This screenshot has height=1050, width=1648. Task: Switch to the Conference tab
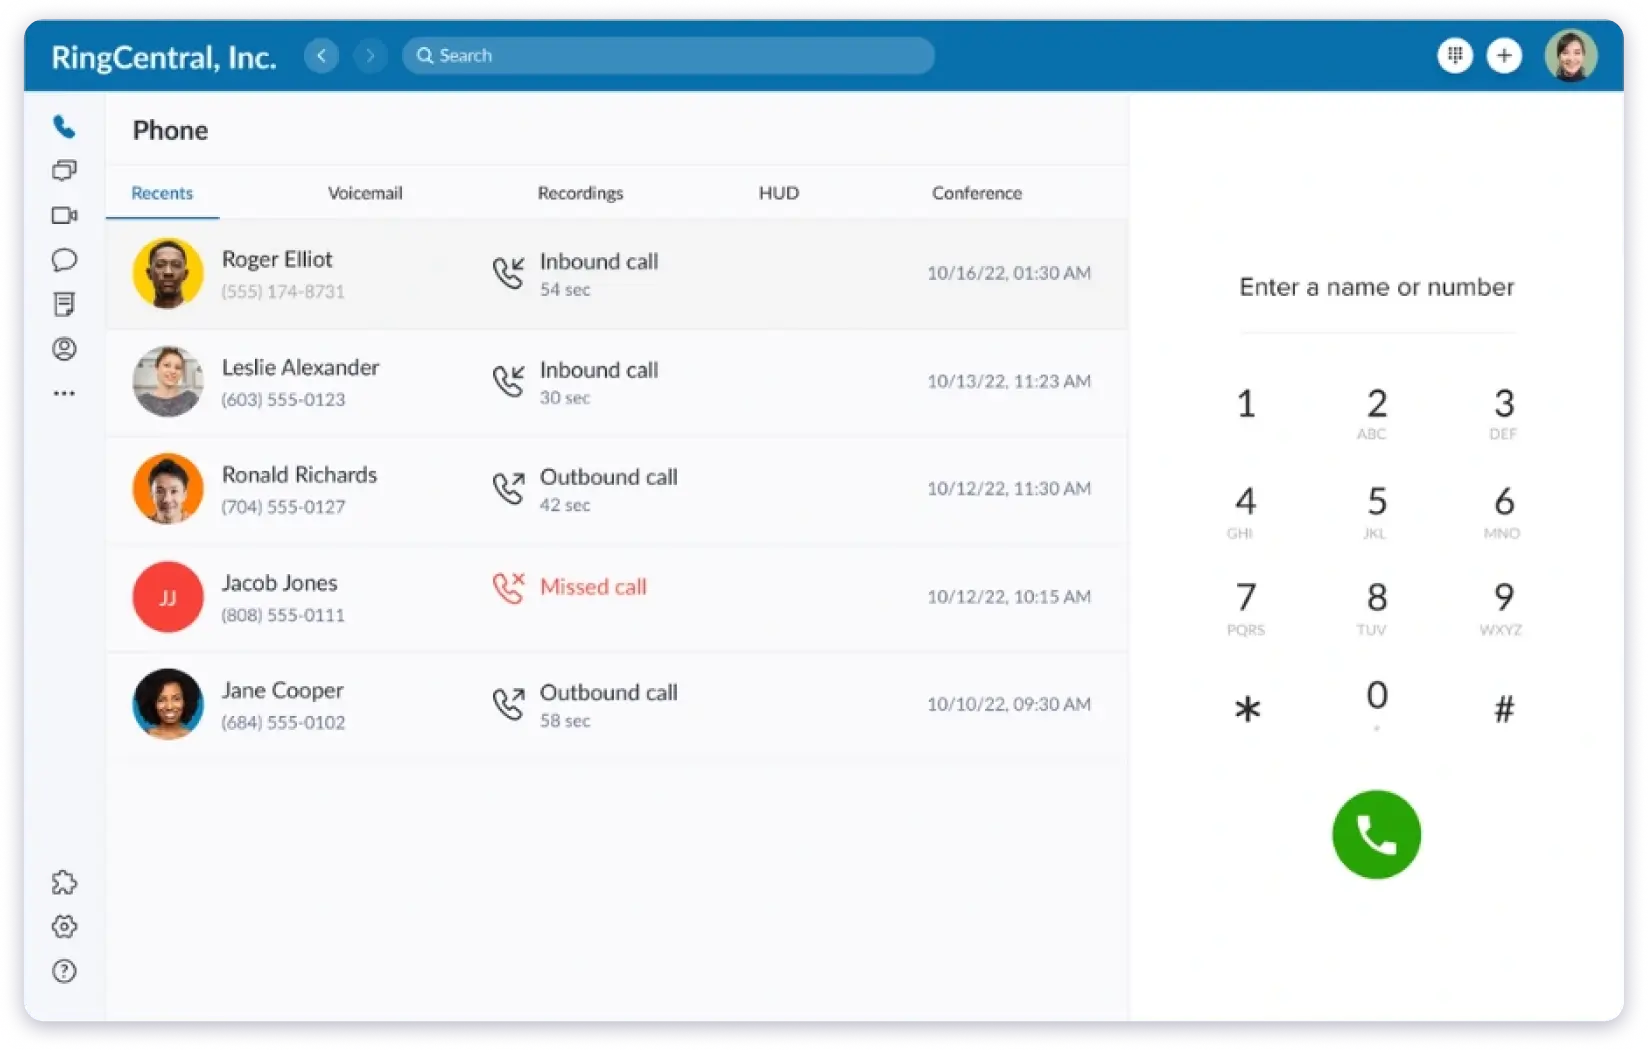click(977, 193)
